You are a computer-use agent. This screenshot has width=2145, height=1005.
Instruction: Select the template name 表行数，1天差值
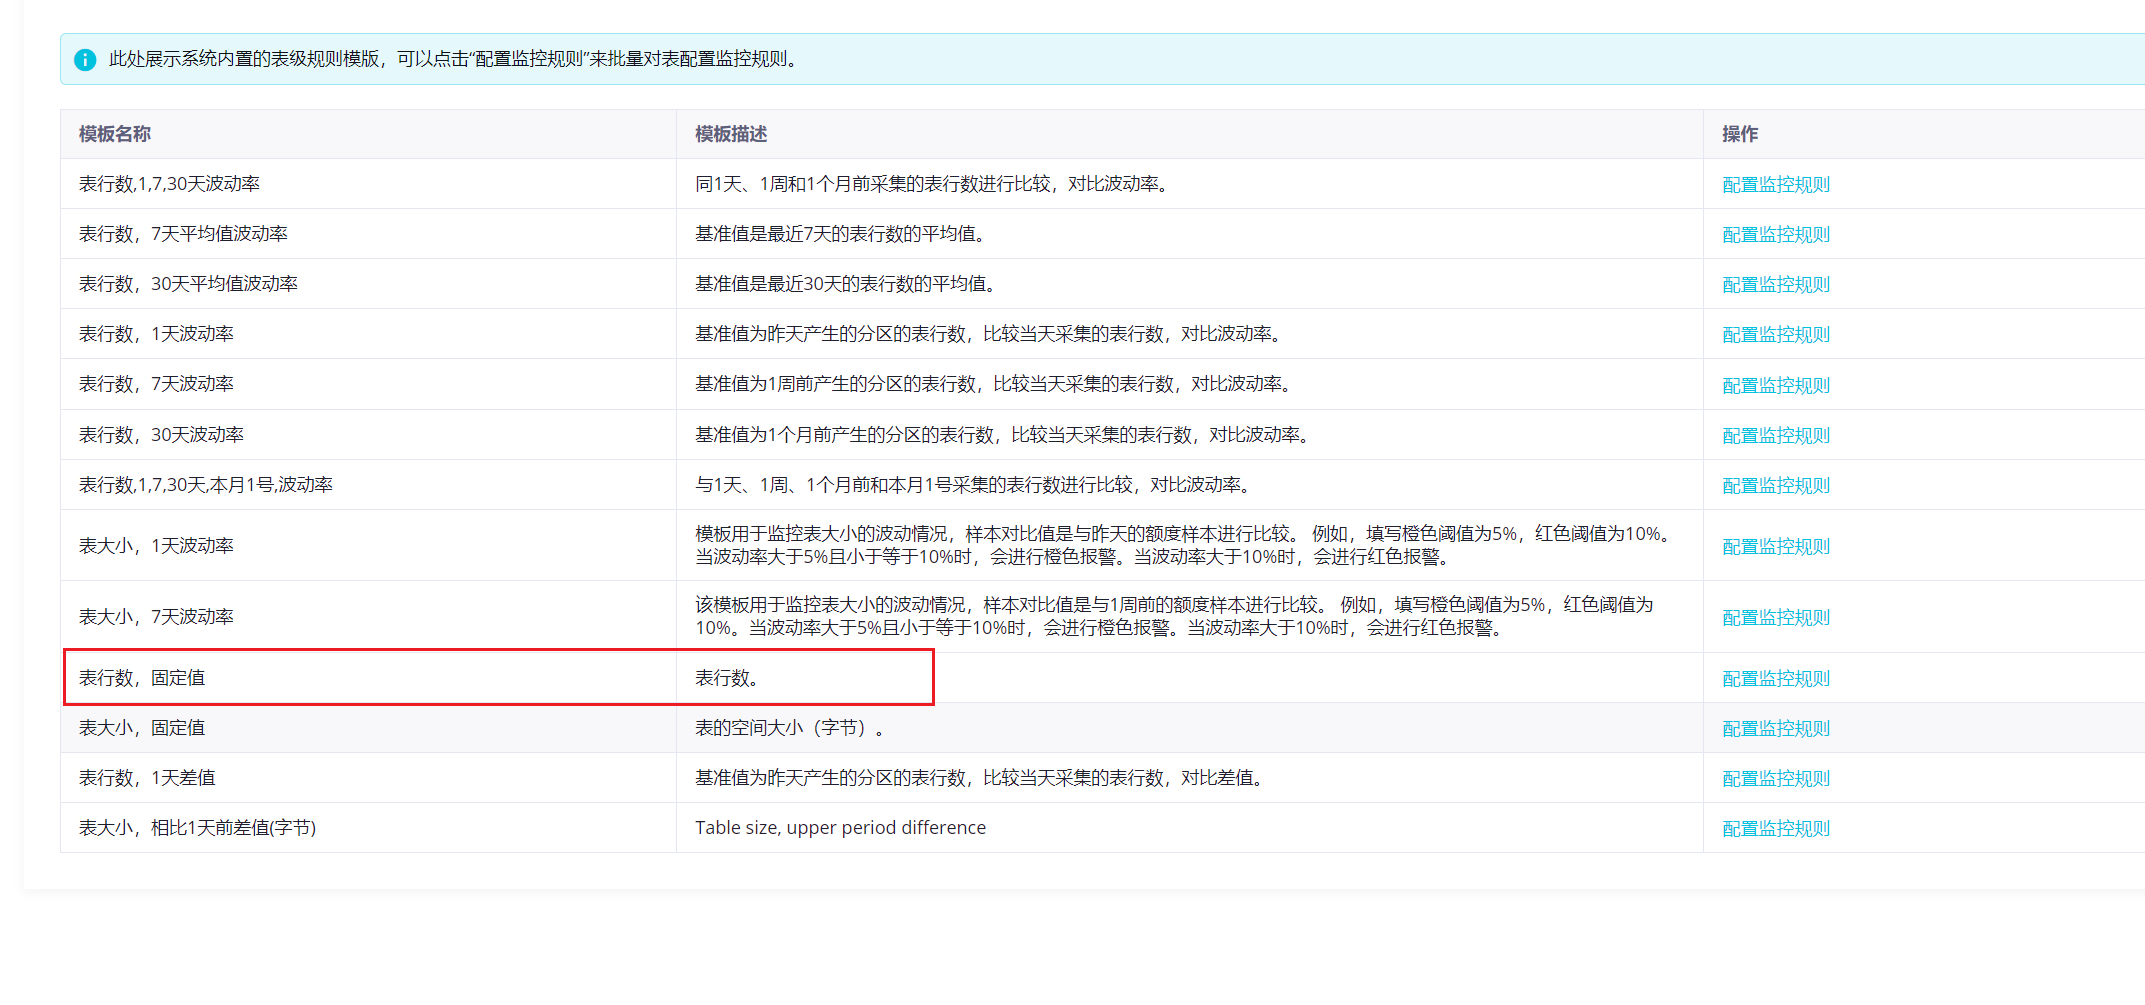[x=147, y=778]
